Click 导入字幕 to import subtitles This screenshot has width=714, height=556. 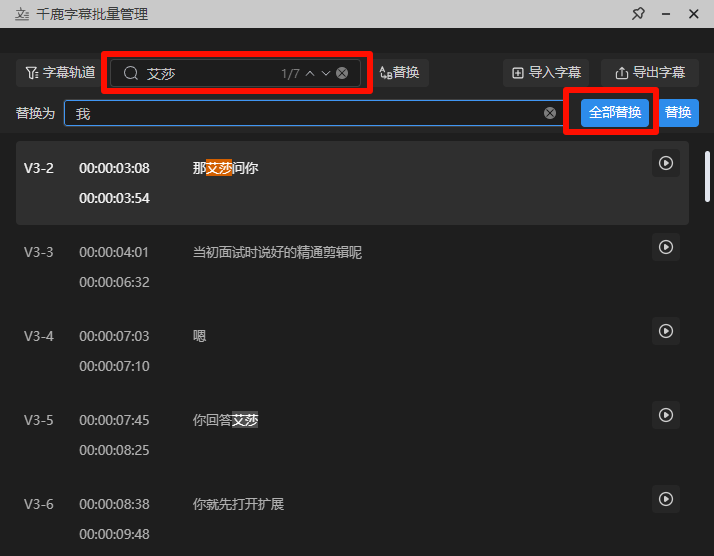[546, 73]
